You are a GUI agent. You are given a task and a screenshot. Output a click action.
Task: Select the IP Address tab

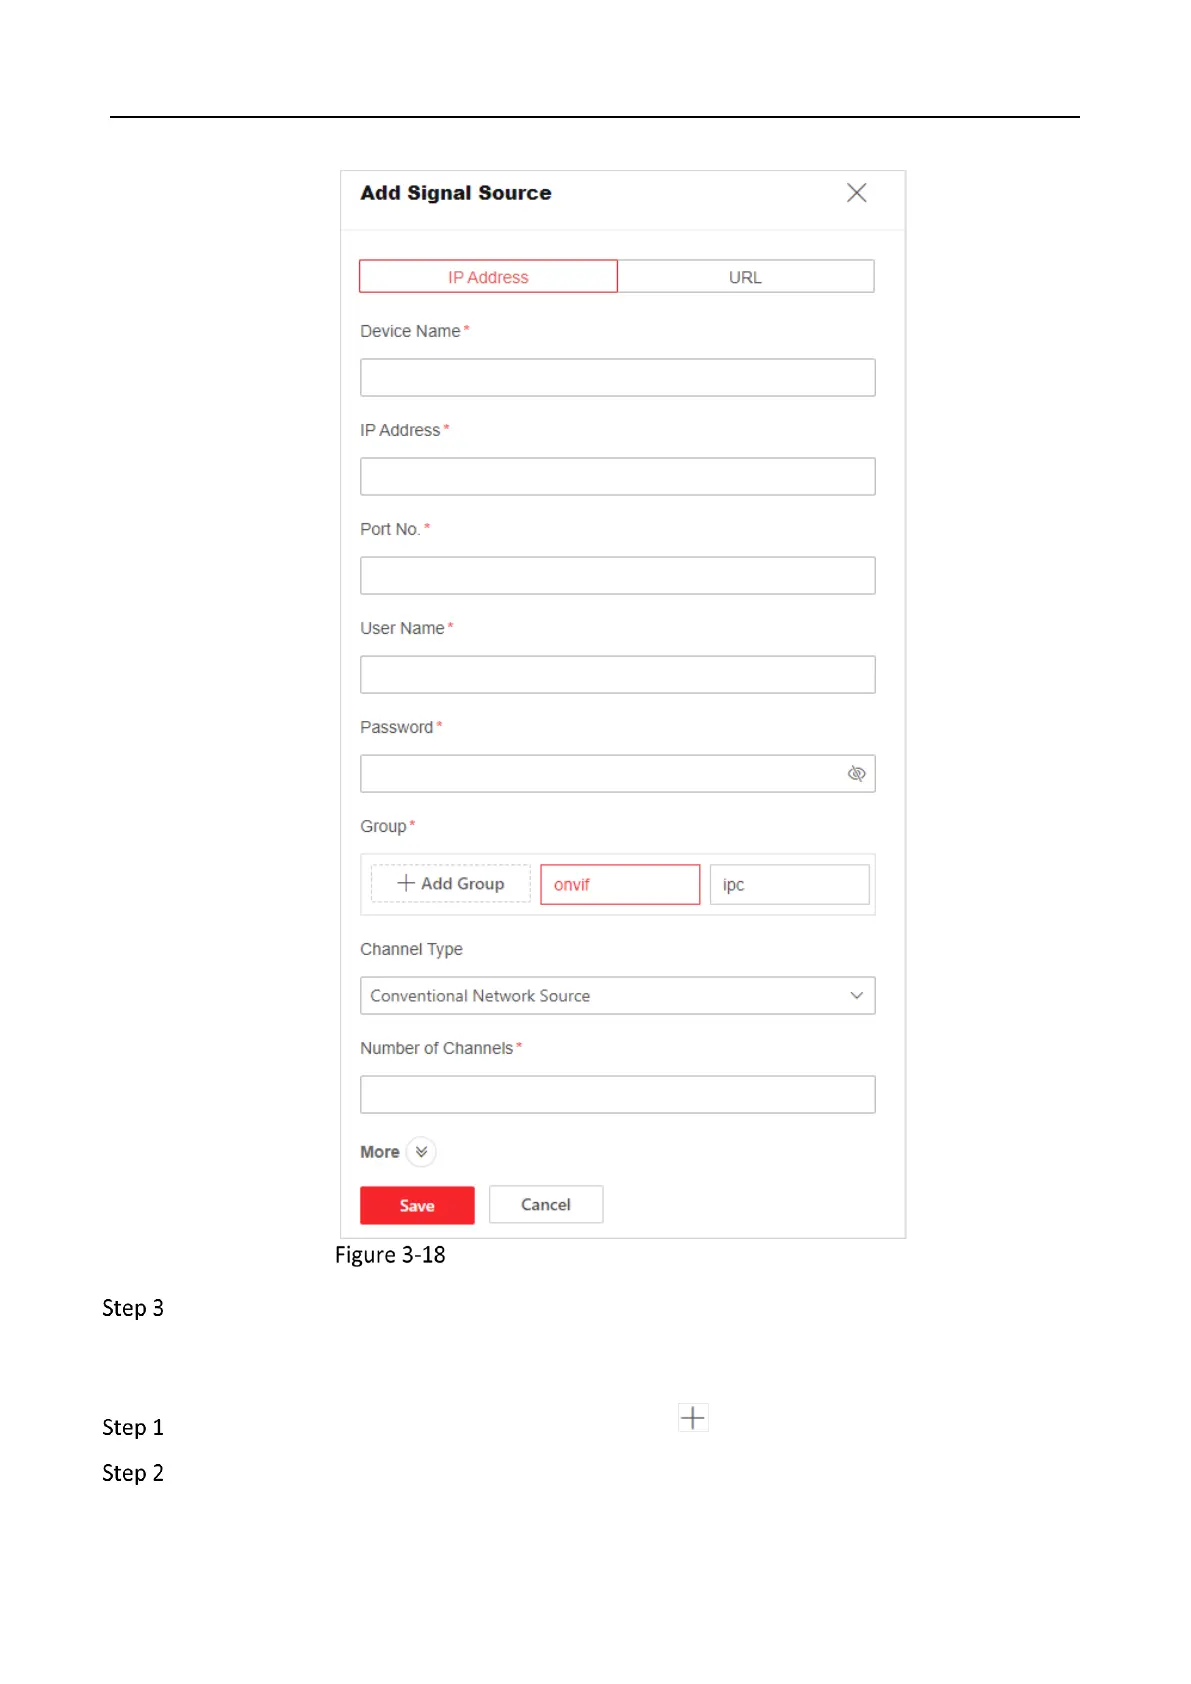pyautogui.click(x=488, y=277)
